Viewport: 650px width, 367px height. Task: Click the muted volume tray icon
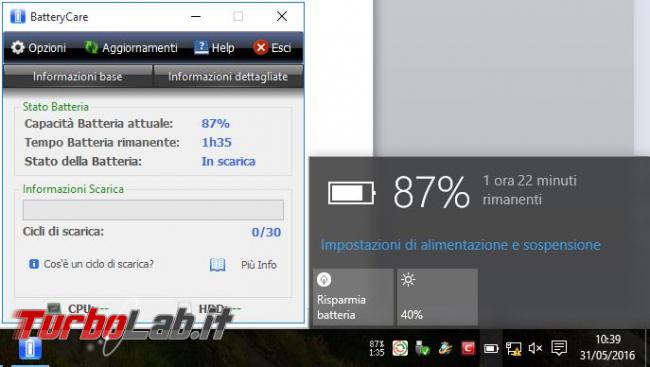[x=535, y=348]
